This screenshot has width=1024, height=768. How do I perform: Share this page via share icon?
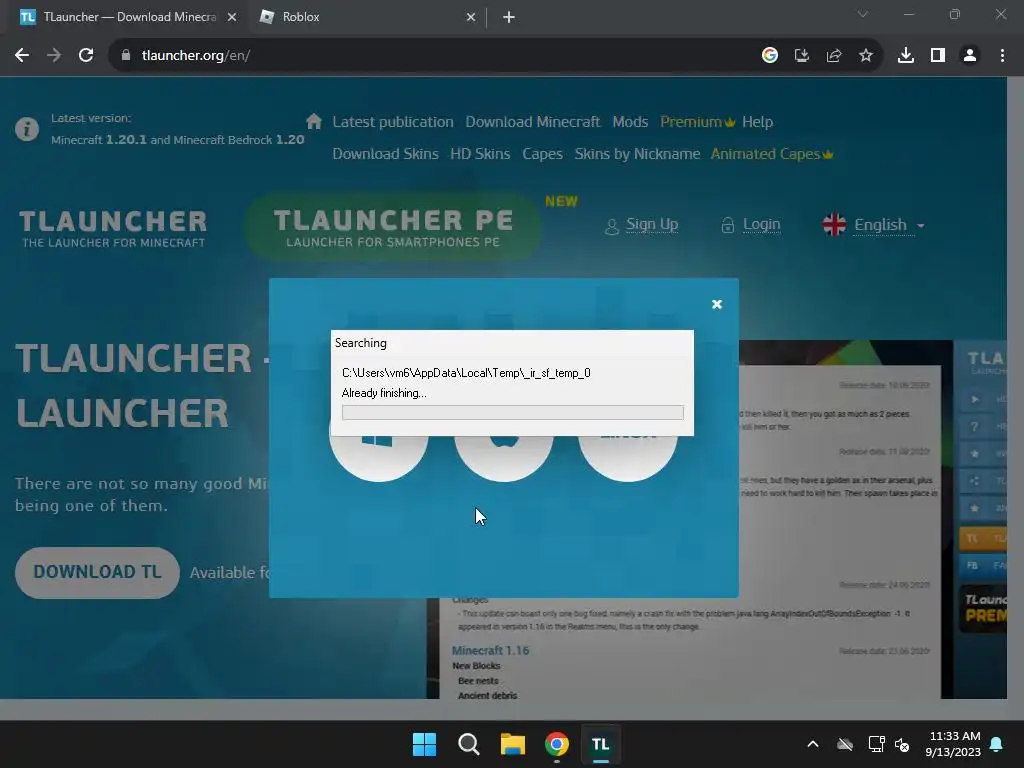click(834, 56)
